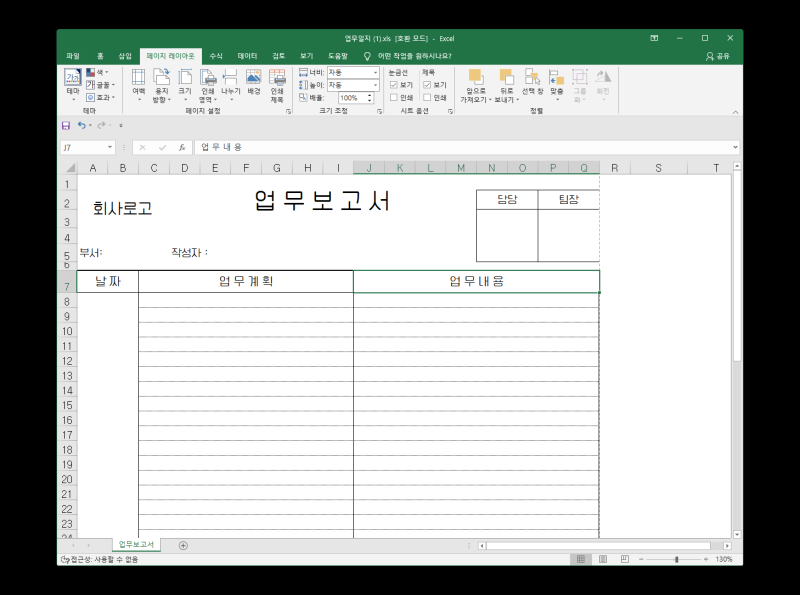Expand the Name Box dropdown arrow
800x595 pixels.
[x=110, y=147]
